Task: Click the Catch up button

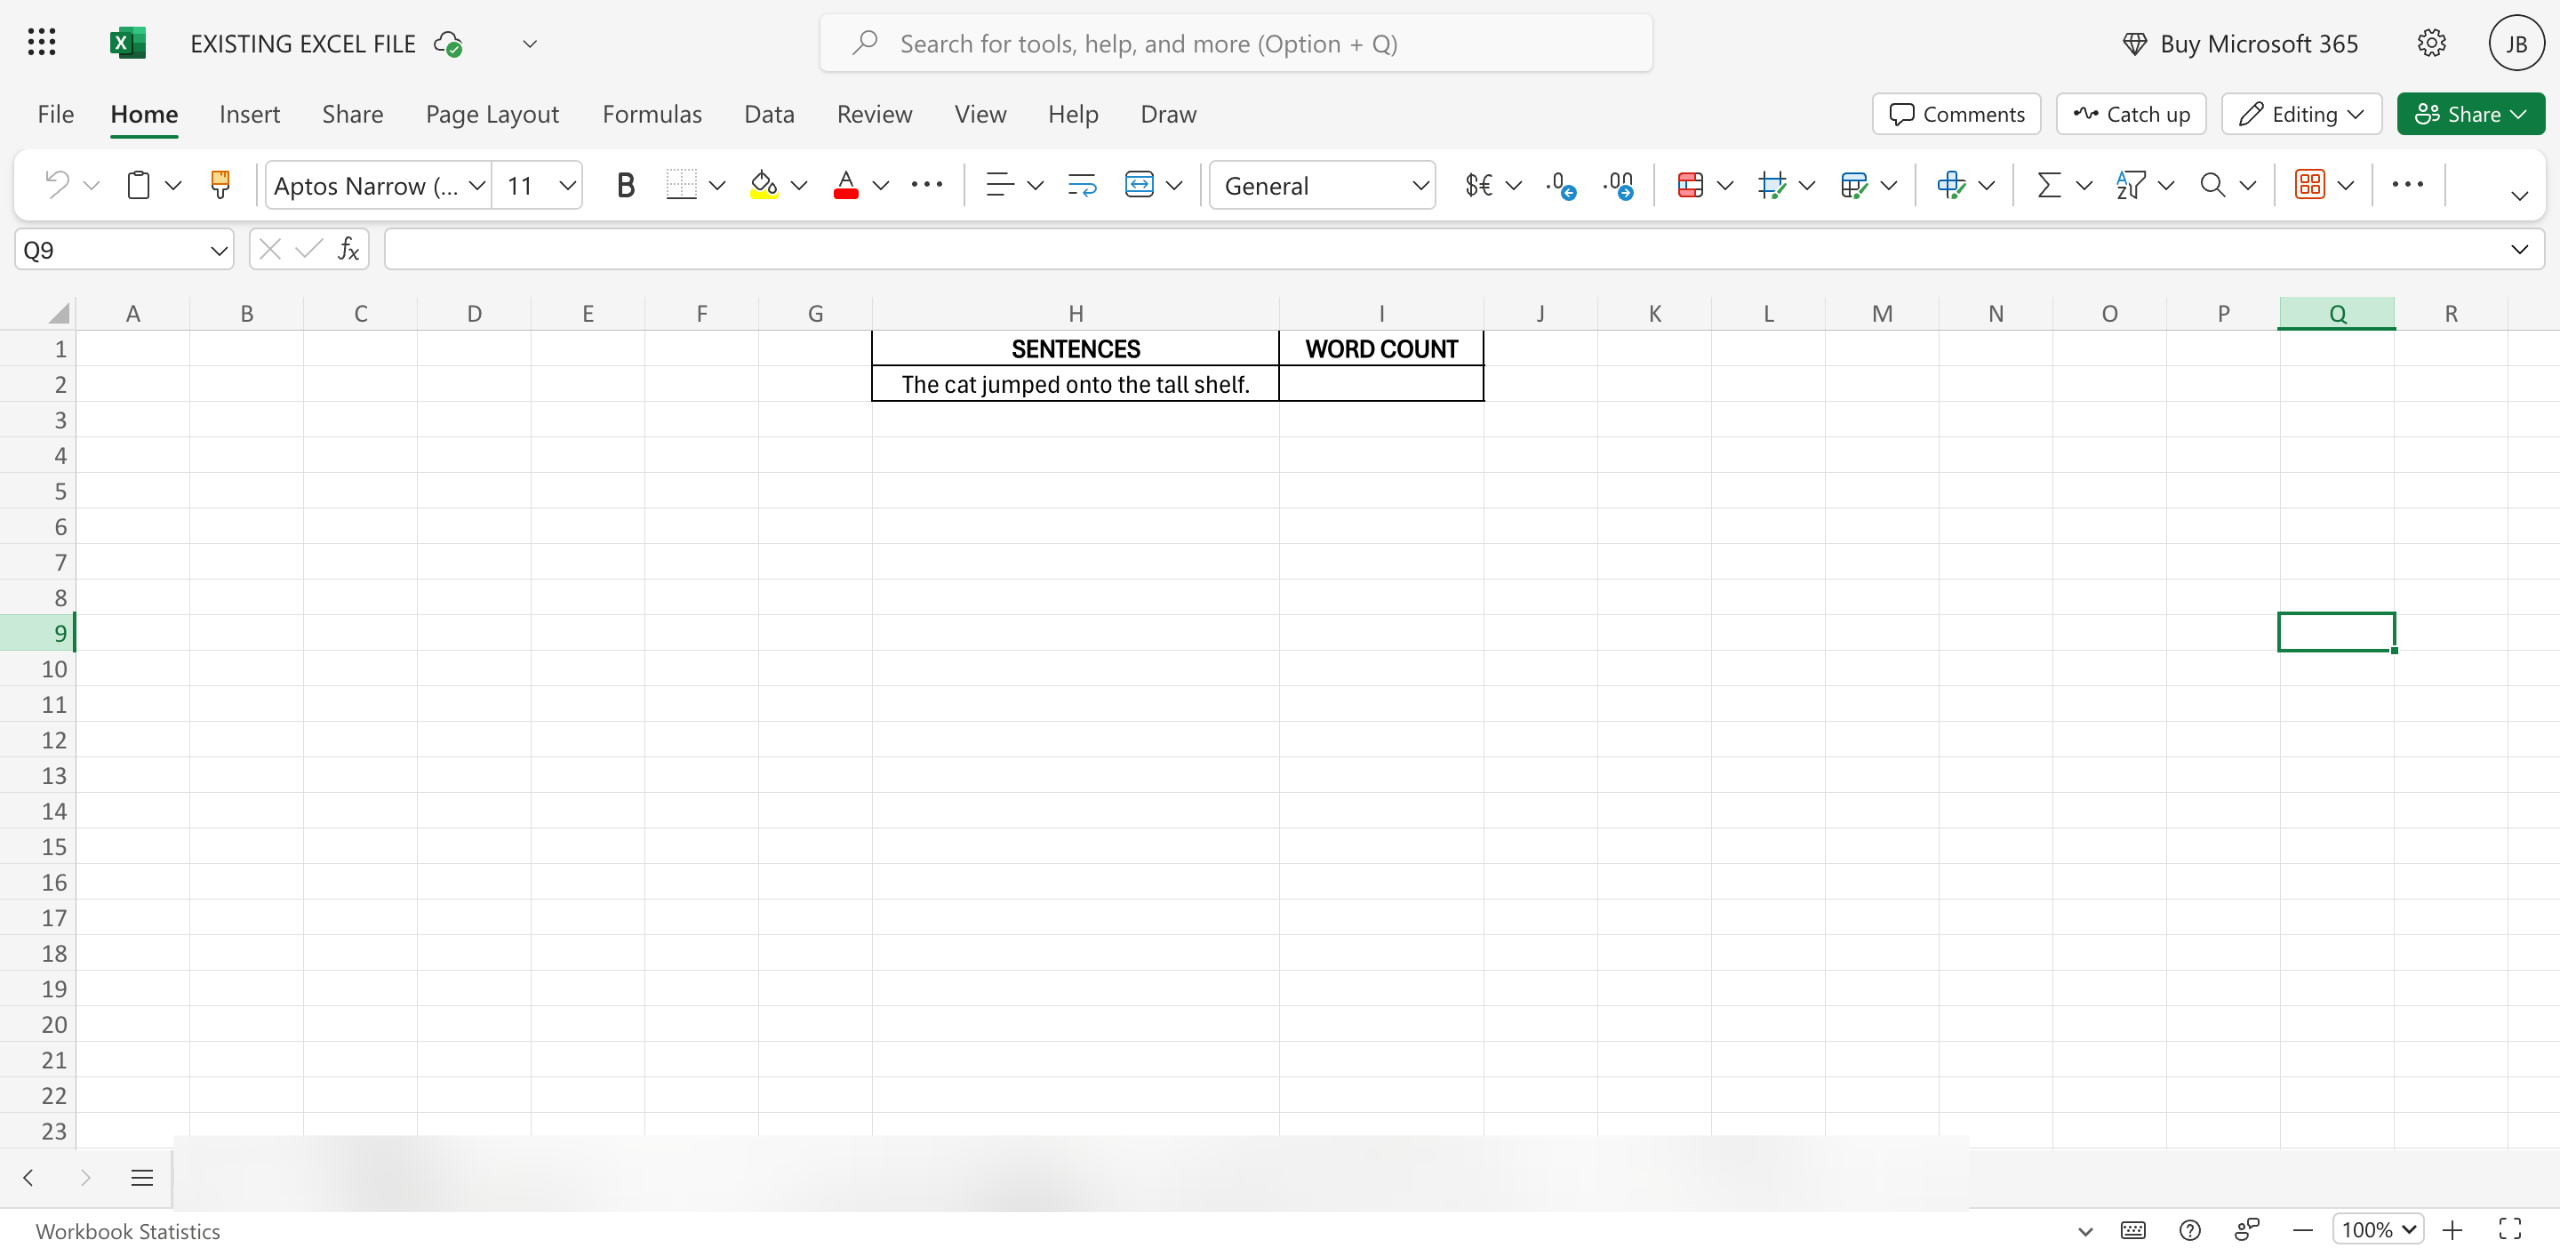Action: pos(2131,114)
